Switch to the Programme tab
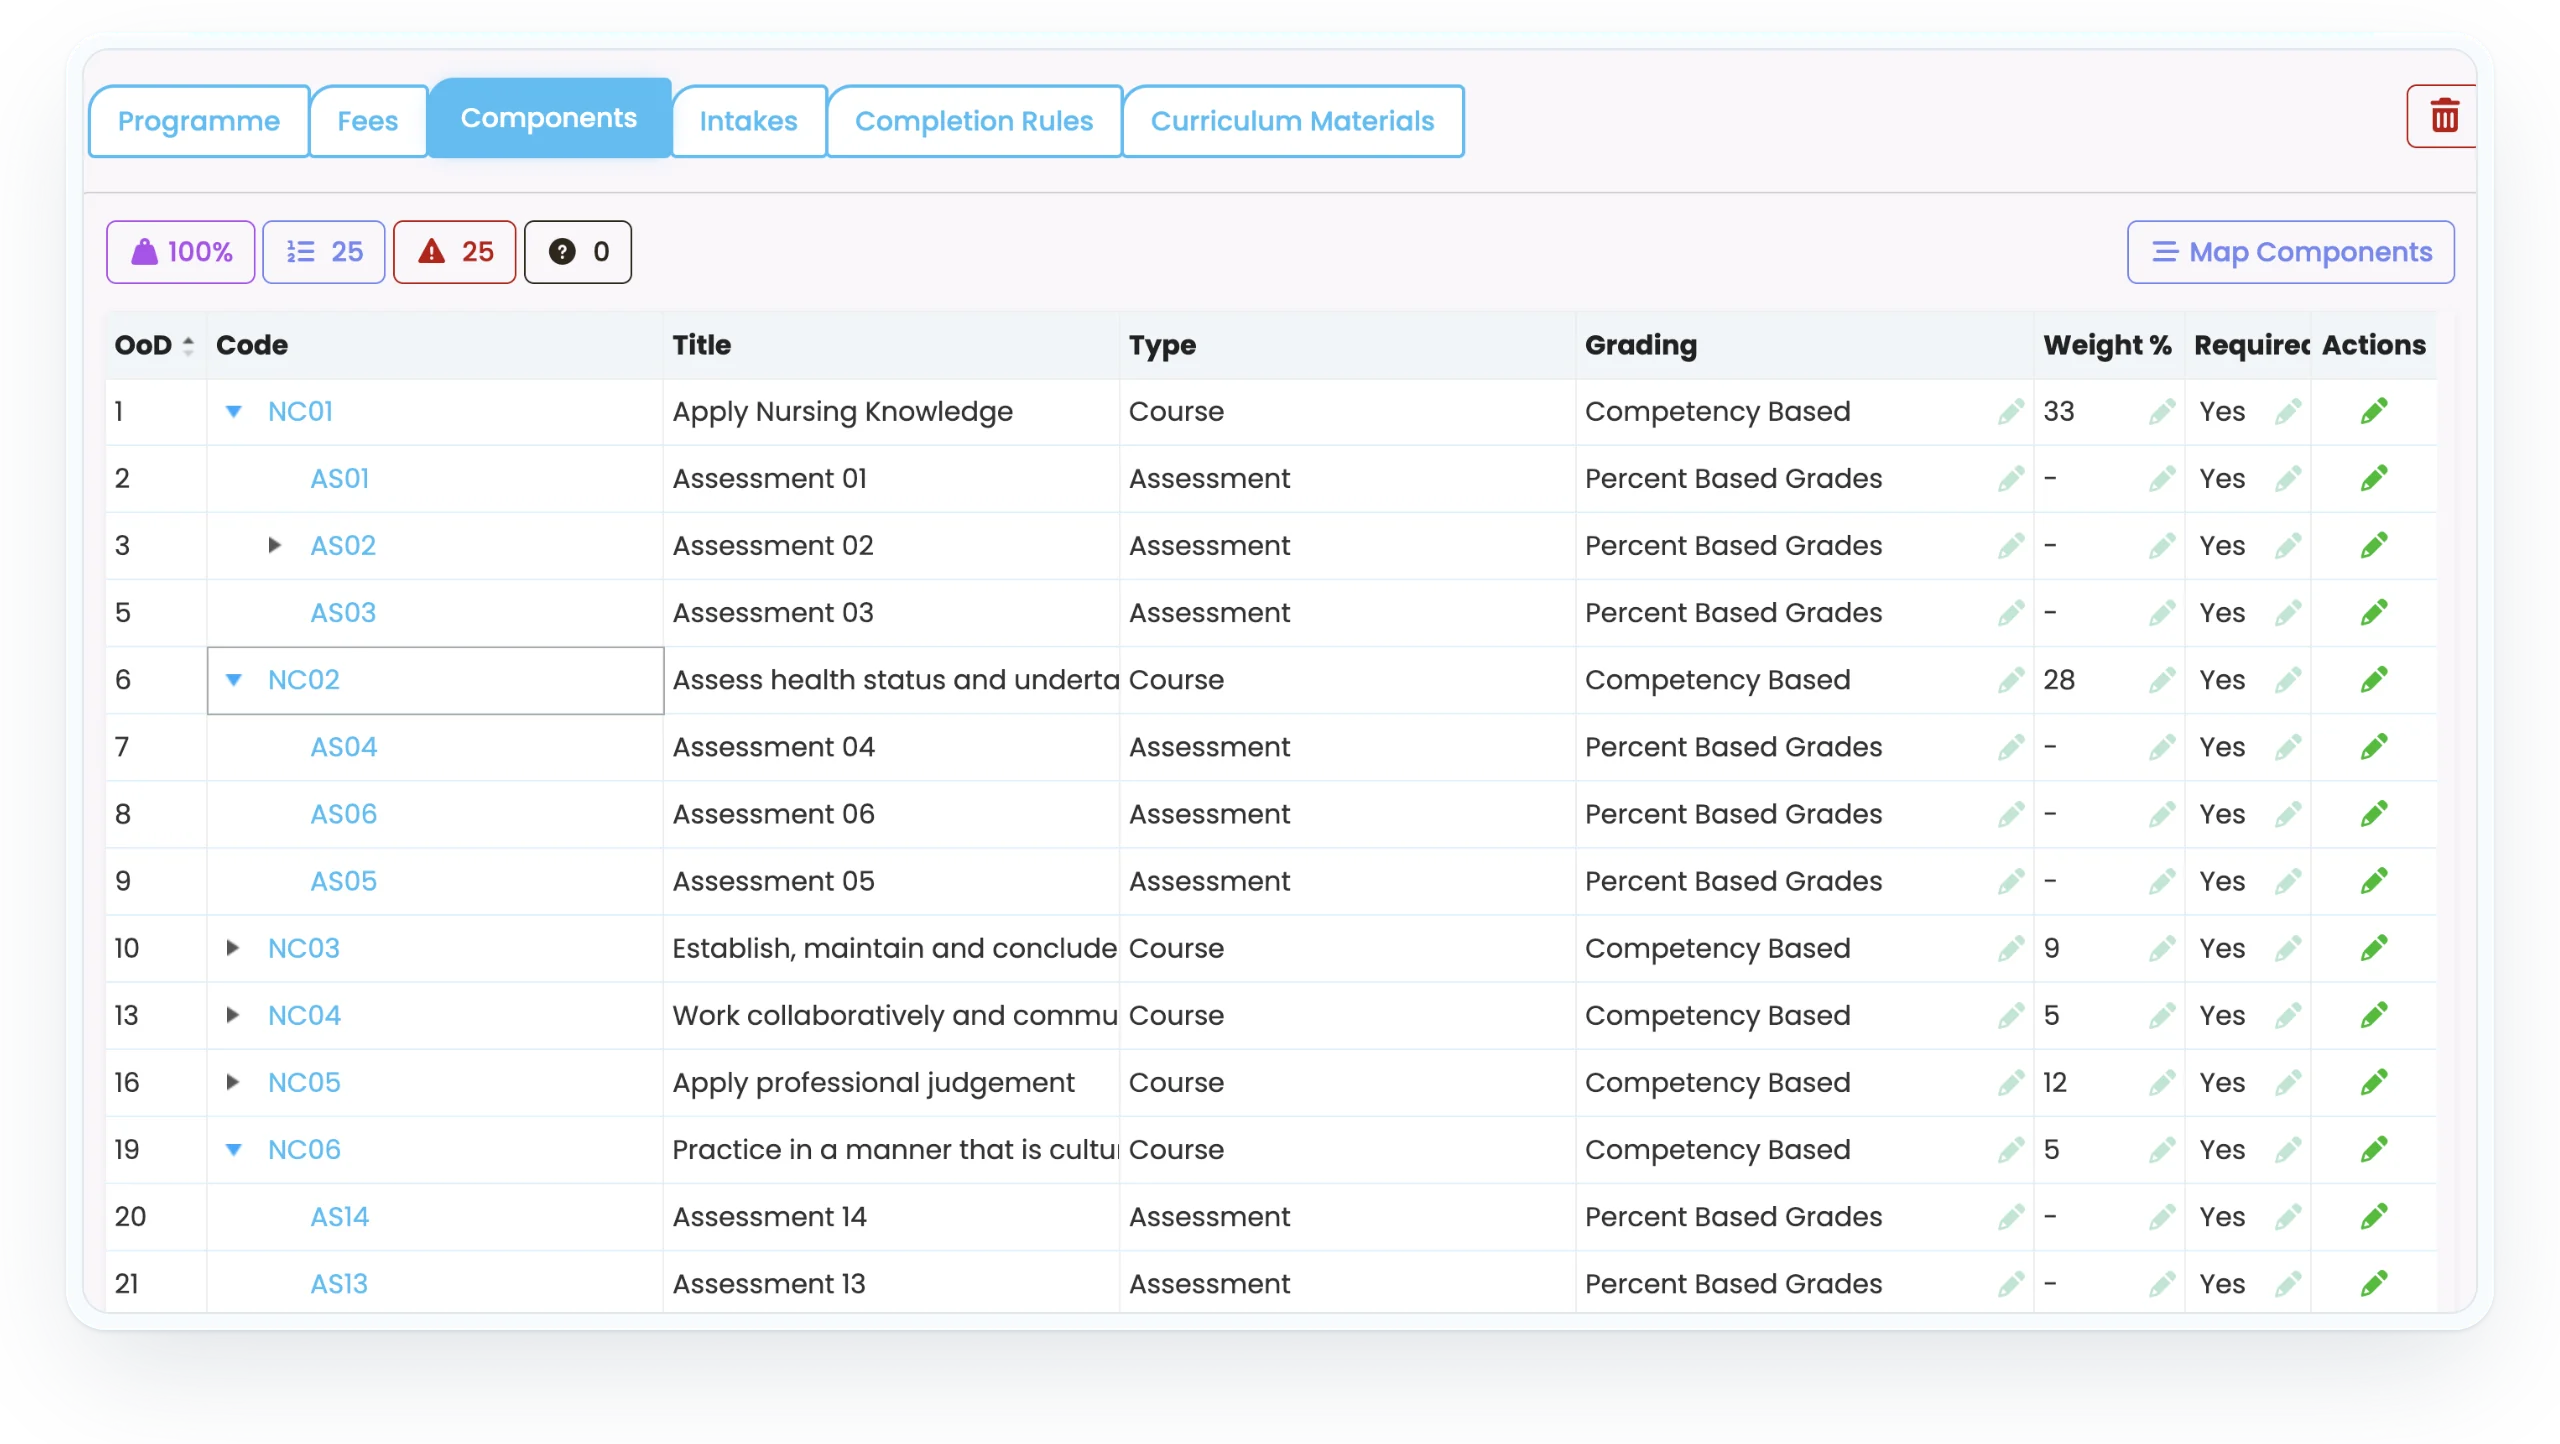The image size is (2560, 1444). coord(199,121)
